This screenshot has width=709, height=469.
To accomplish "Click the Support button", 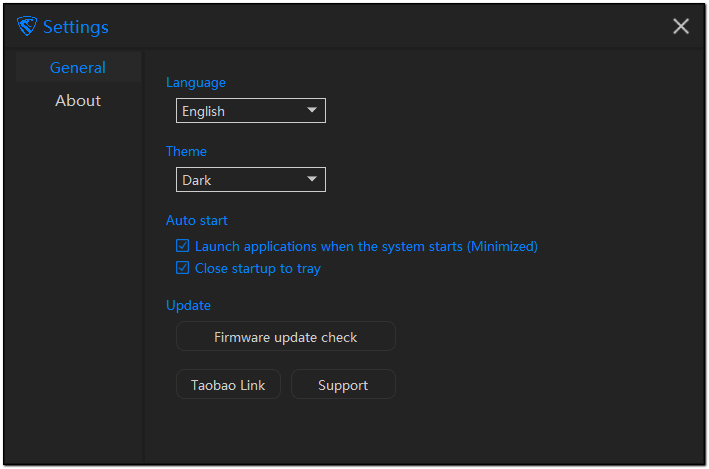I will pos(343,385).
